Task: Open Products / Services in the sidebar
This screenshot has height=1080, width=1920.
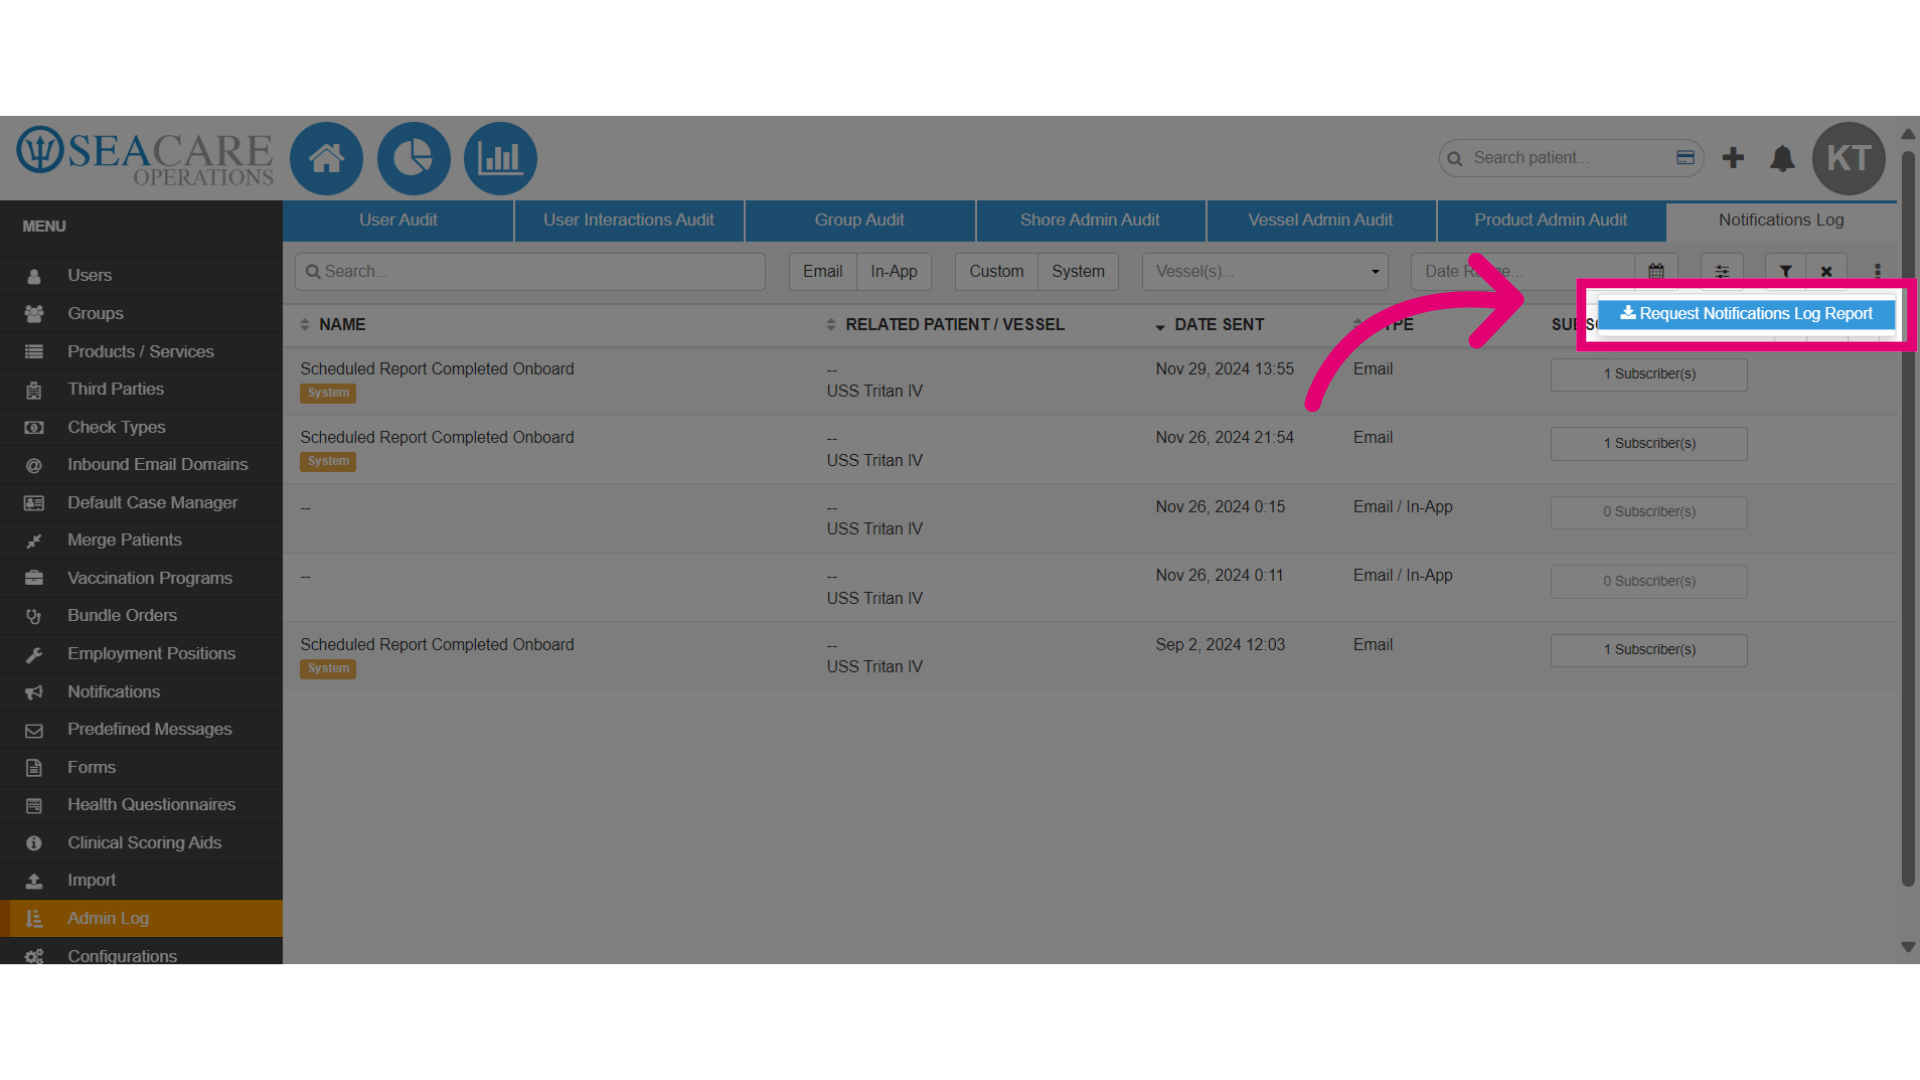Action: [141, 351]
